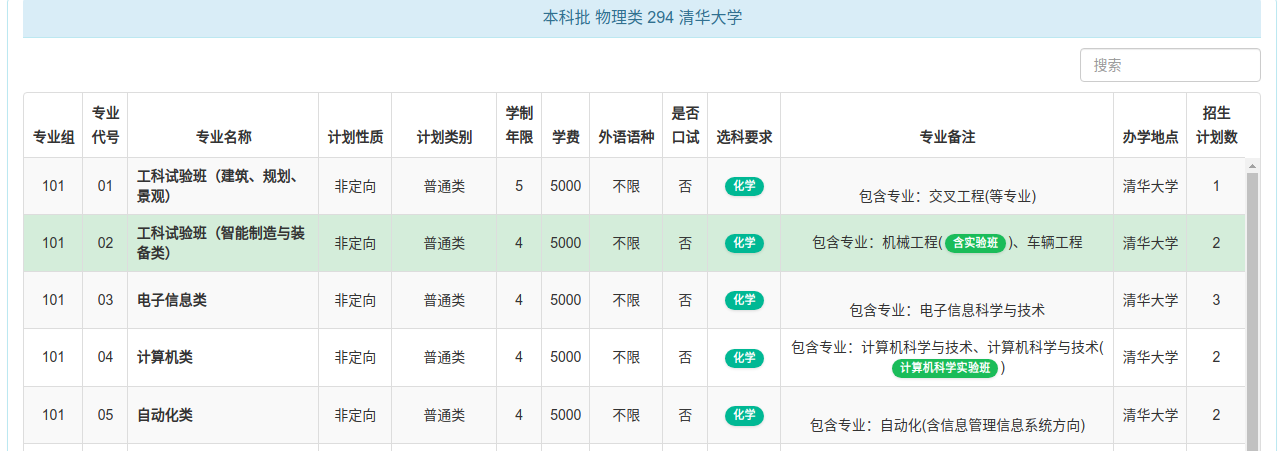
Task: Click 清华大学 location in 电子信息类 row
Action: tap(1150, 300)
